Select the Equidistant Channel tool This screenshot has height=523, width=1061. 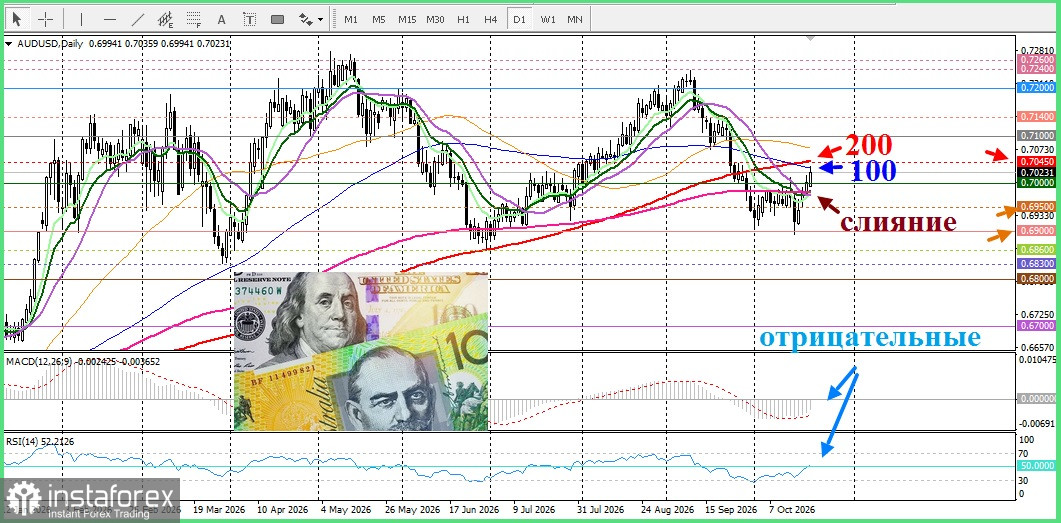[x=166, y=19]
